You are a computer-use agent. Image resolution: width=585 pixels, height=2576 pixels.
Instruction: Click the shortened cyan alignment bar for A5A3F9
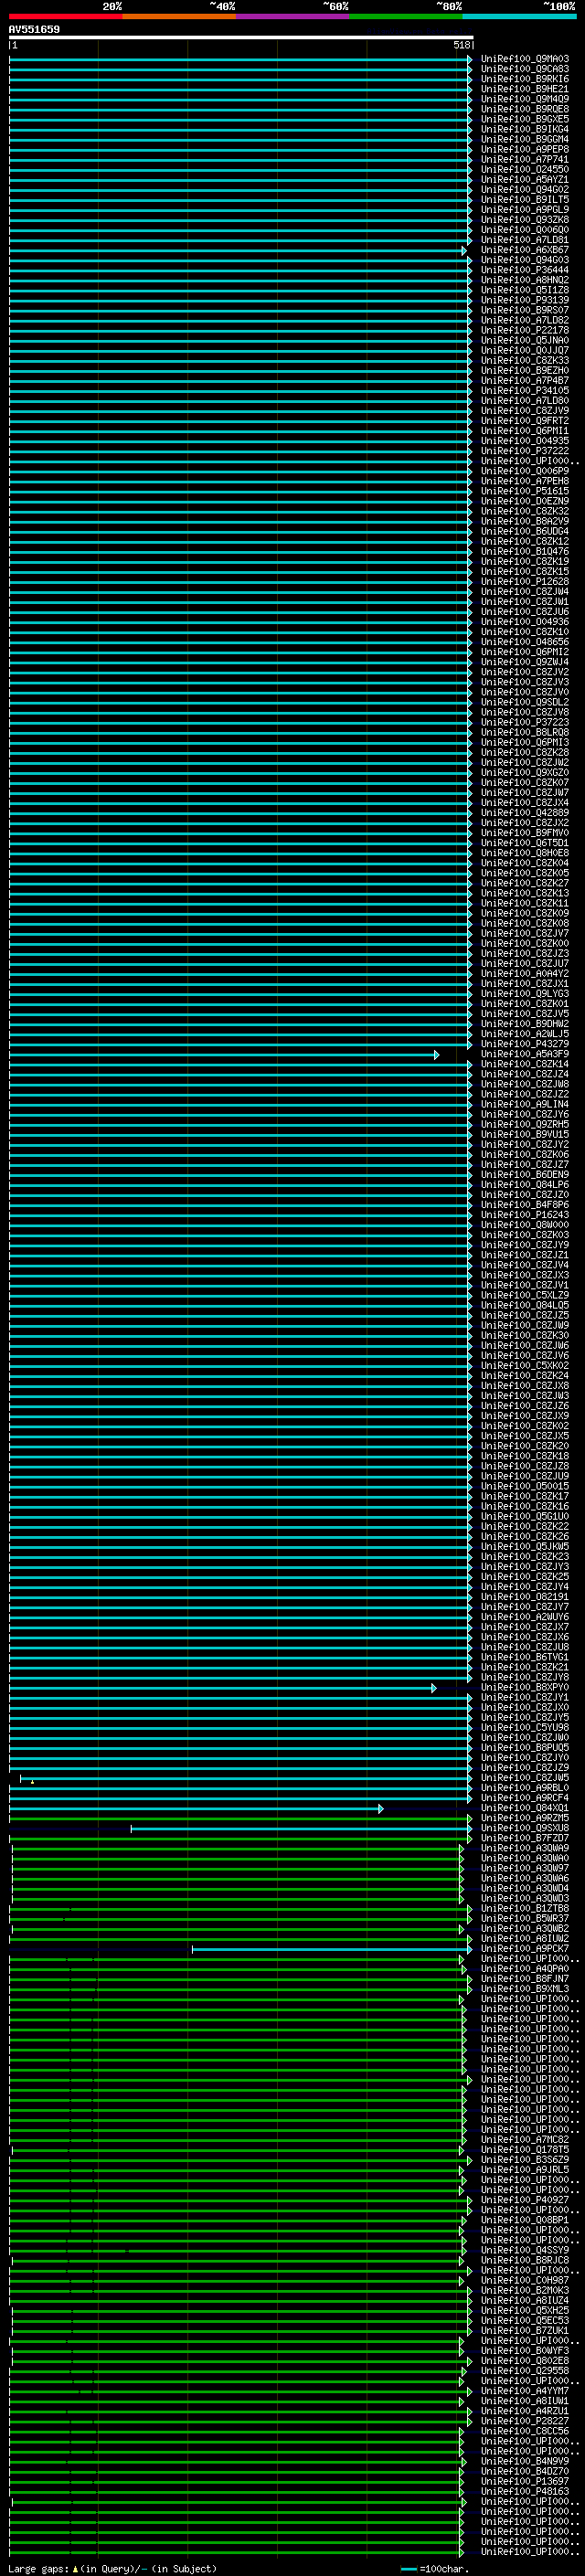click(x=224, y=1055)
